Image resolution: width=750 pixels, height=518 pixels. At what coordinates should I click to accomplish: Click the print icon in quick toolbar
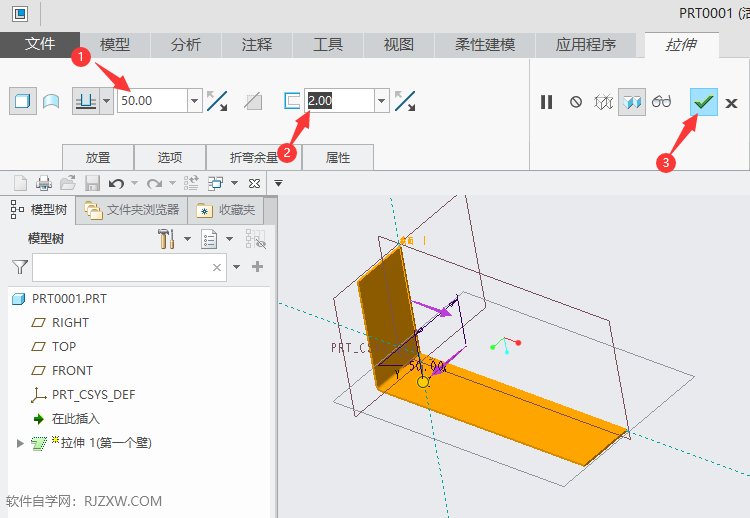[44, 183]
